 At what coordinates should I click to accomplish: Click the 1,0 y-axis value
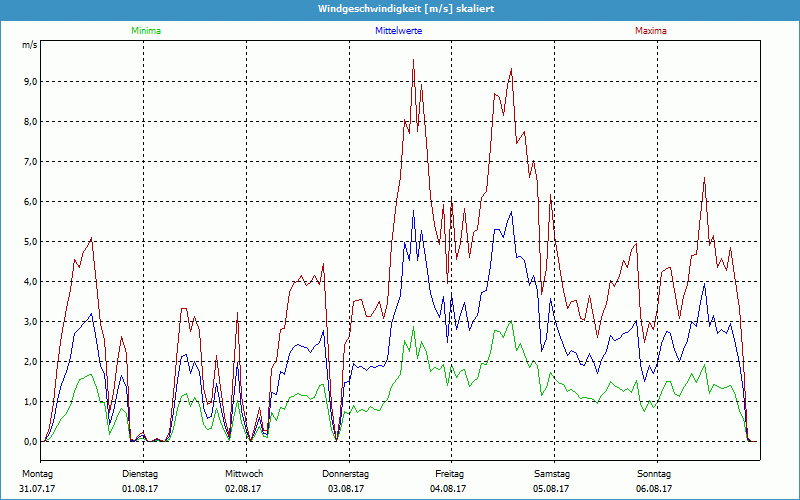[x=31, y=402]
